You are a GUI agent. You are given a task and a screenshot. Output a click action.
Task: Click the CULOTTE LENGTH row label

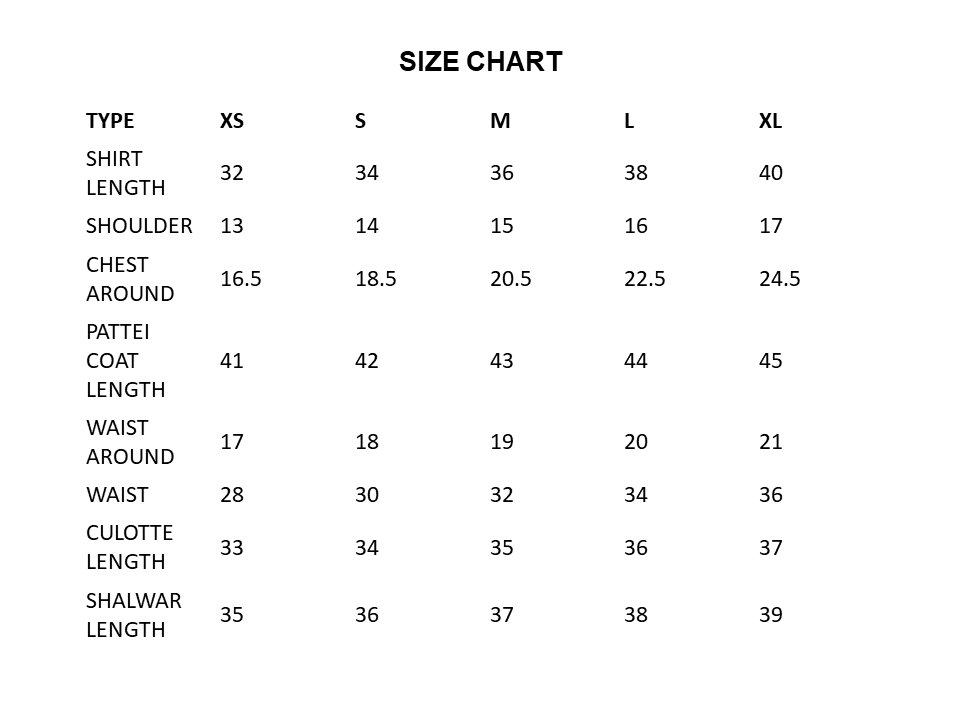pos(129,547)
